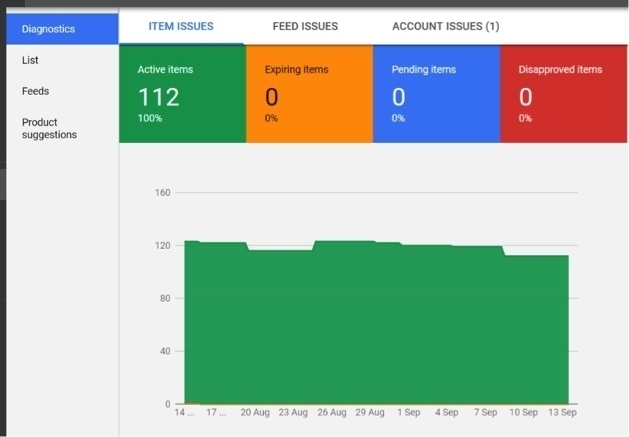Click the 112 active items count

pyautogui.click(x=158, y=97)
